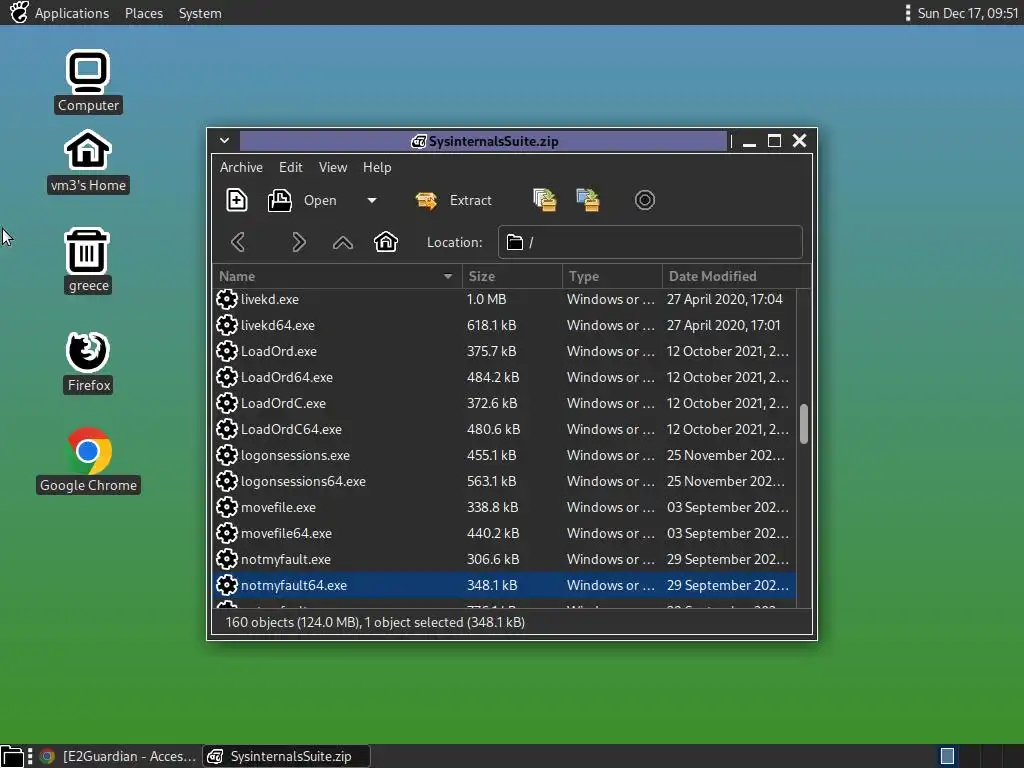Screen dimensions: 1024x768
Task: Go forward to next location
Action: pyautogui.click(x=298, y=242)
